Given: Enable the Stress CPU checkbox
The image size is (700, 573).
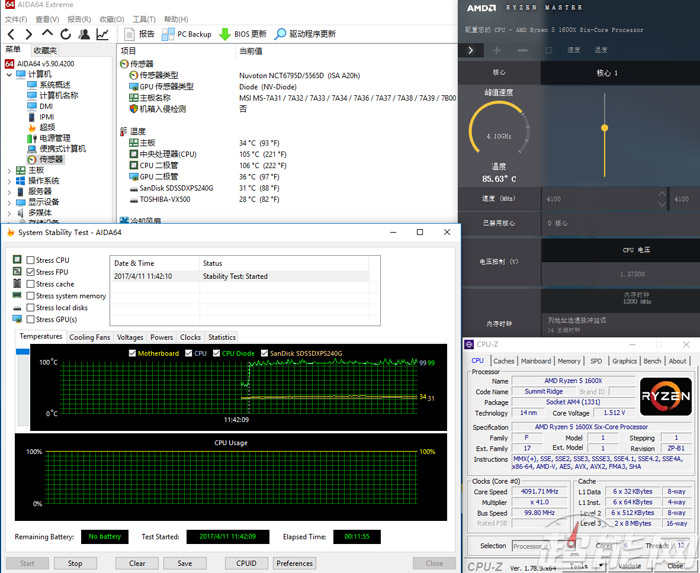Looking at the screenshot, I should [x=30, y=260].
